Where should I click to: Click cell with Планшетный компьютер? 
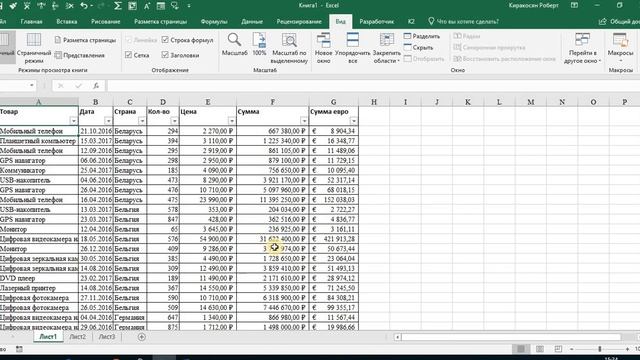[39, 141]
